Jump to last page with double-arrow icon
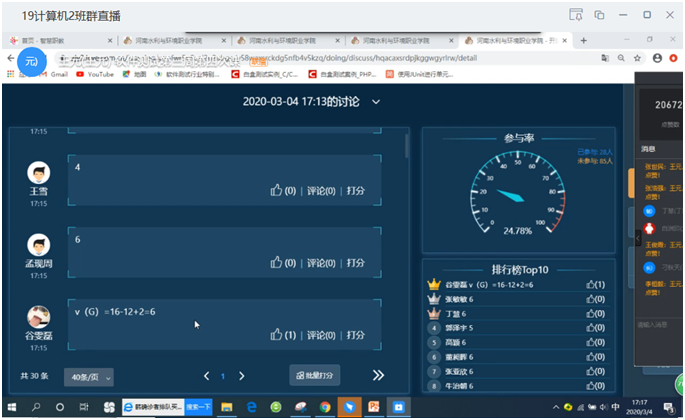The image size is (685, 420). (x=378, y=375)
